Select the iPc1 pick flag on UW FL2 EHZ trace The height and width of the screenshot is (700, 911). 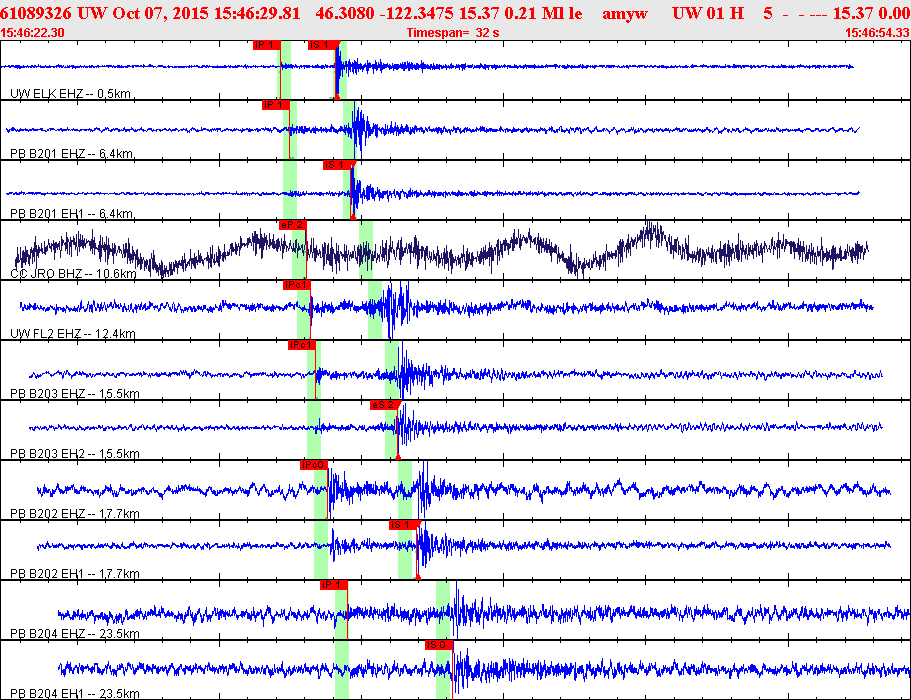[x=297, y=285]
